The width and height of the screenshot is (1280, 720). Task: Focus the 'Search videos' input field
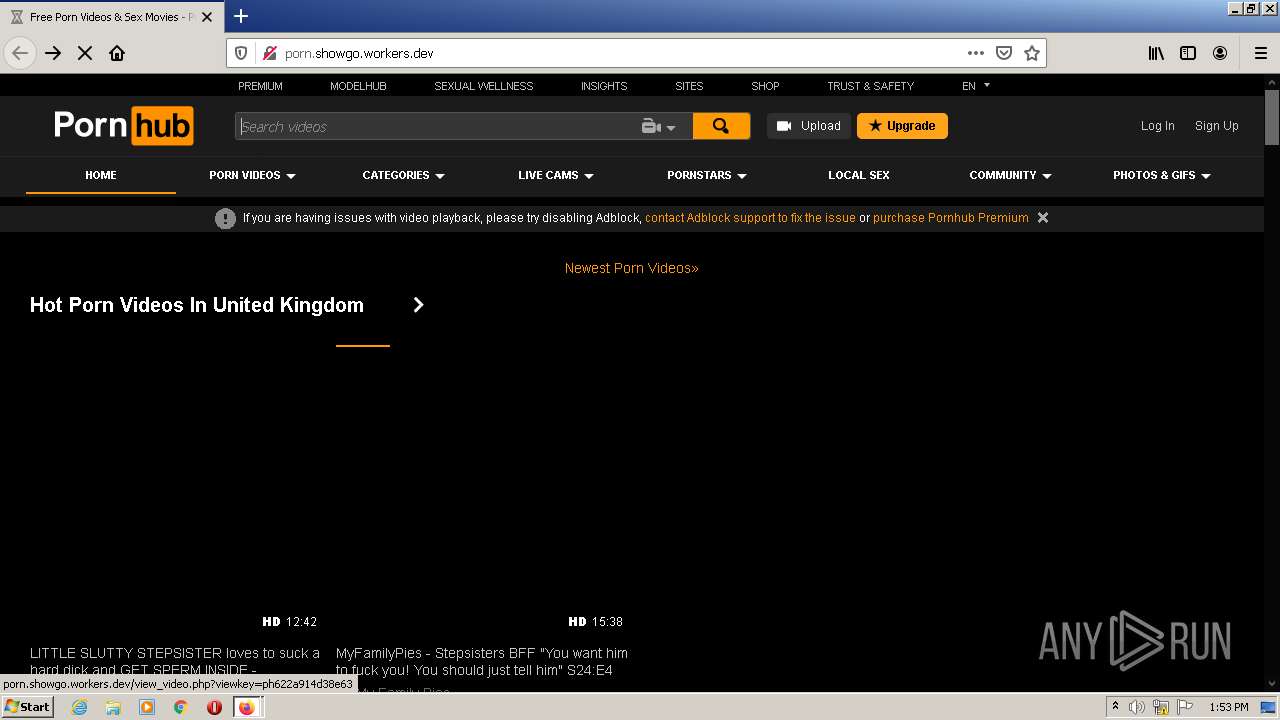(x=438, y=126)
